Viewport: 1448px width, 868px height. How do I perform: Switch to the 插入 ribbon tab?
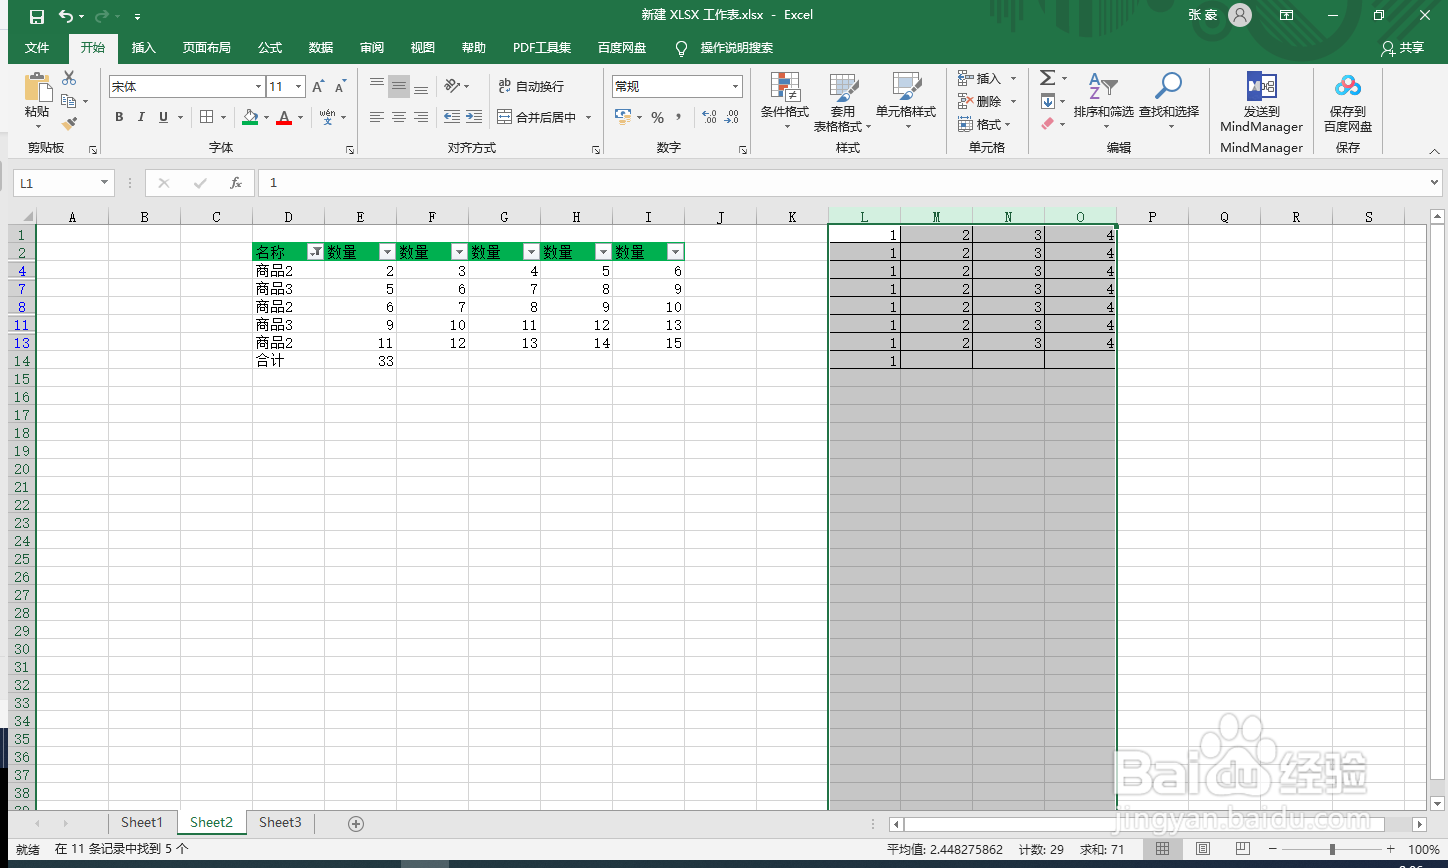[144, 48]
